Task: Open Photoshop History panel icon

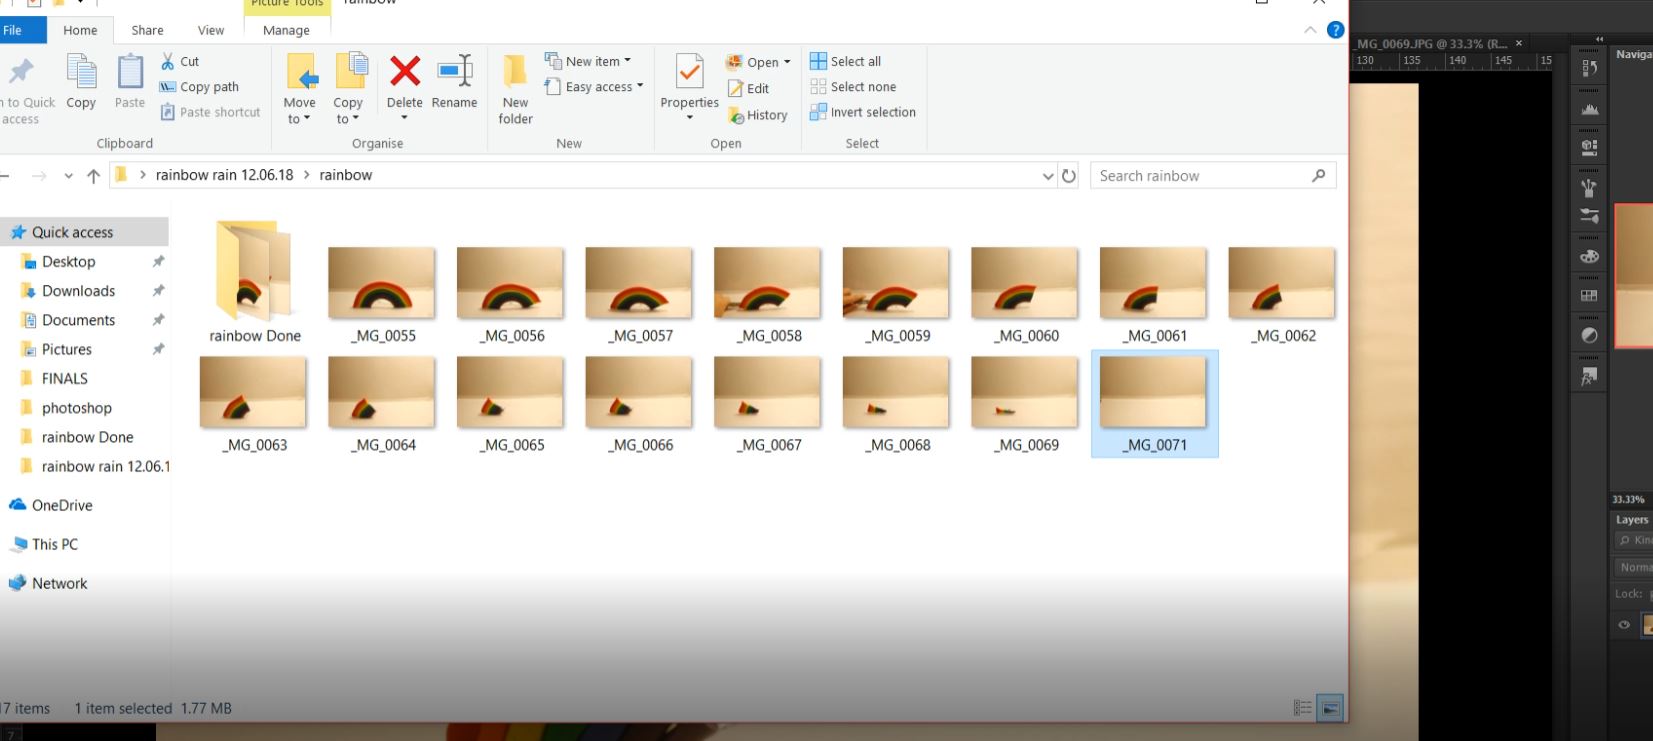Action: tap(1589, 68)
